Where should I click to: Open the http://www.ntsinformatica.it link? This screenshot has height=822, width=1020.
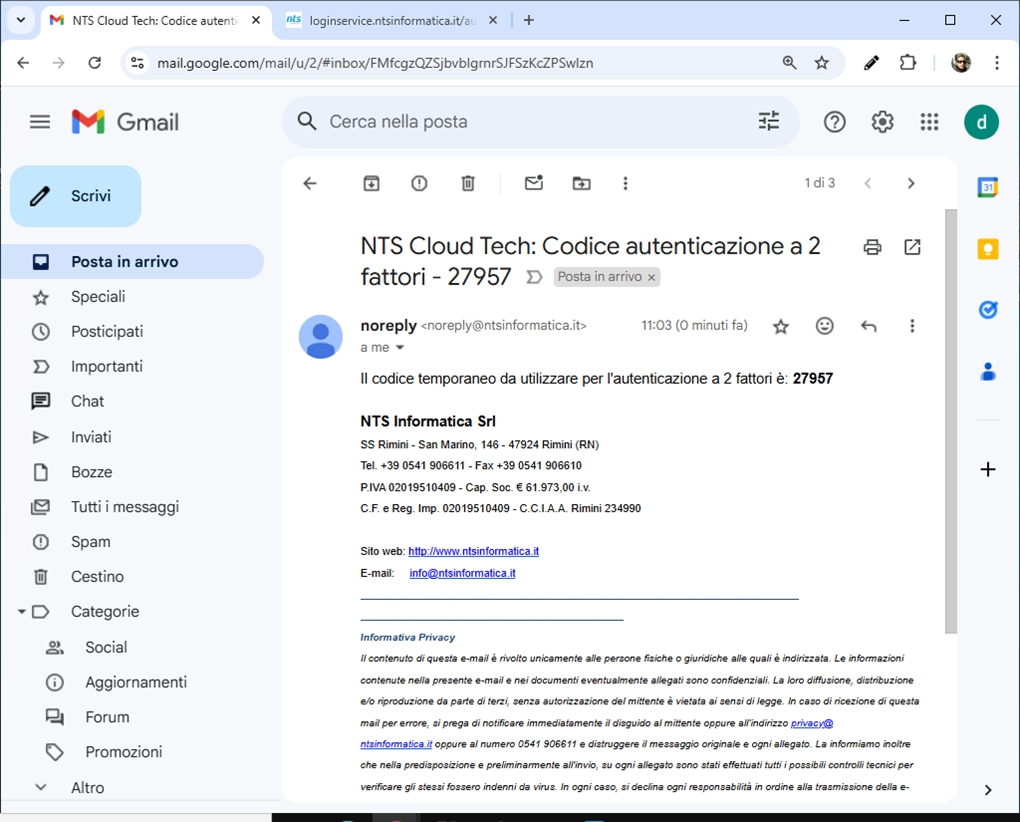point(474,551)
